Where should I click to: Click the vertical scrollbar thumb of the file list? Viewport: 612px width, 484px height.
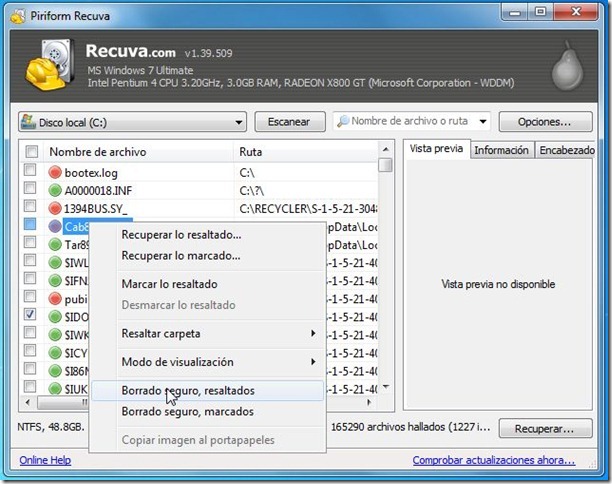tap(386, 165)
